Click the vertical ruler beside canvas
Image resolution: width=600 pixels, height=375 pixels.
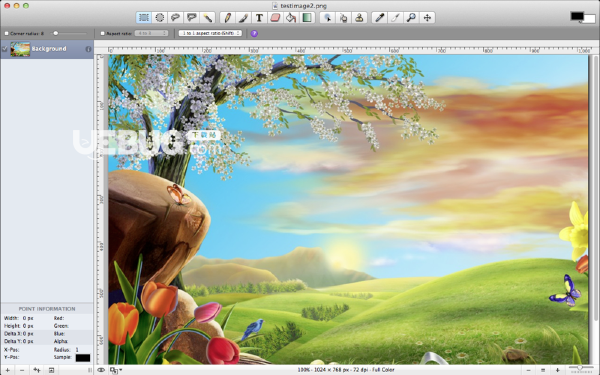click(101, 209)
